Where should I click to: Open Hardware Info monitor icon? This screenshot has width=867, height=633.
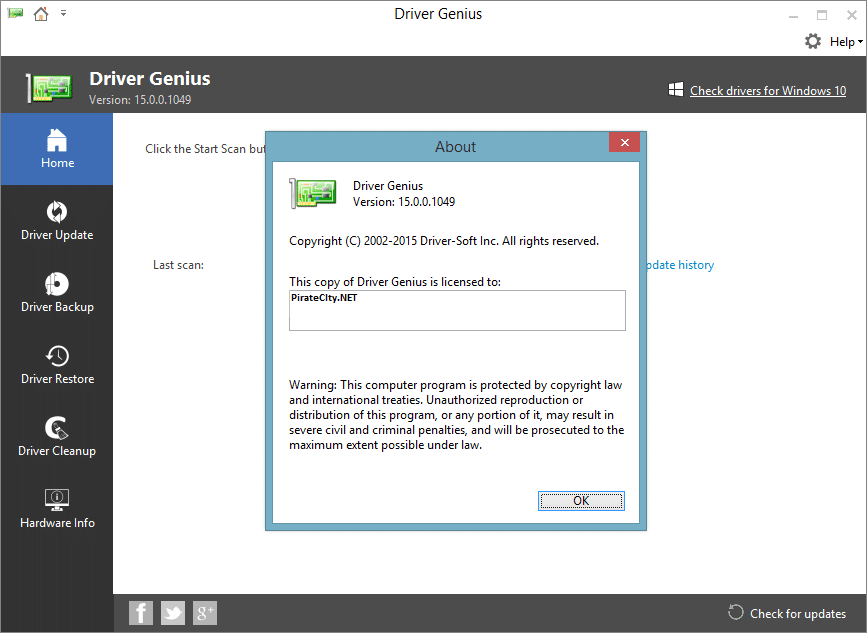[57, 499]
